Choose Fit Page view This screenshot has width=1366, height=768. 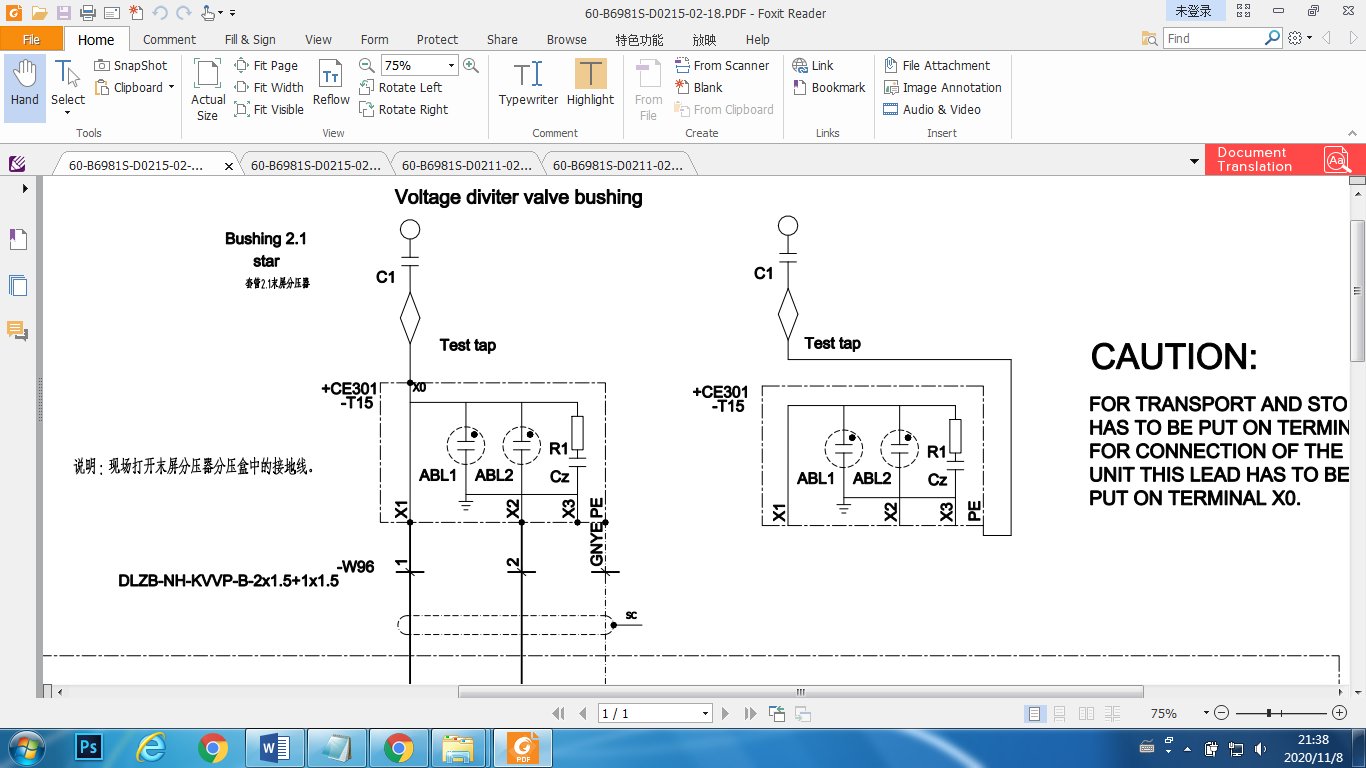coord(266,65)
